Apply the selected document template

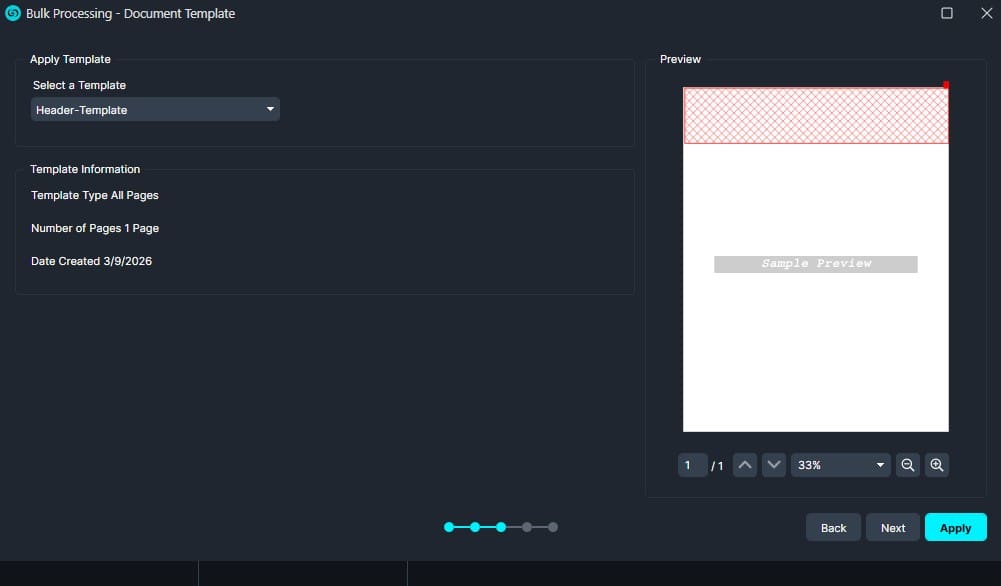955,528
